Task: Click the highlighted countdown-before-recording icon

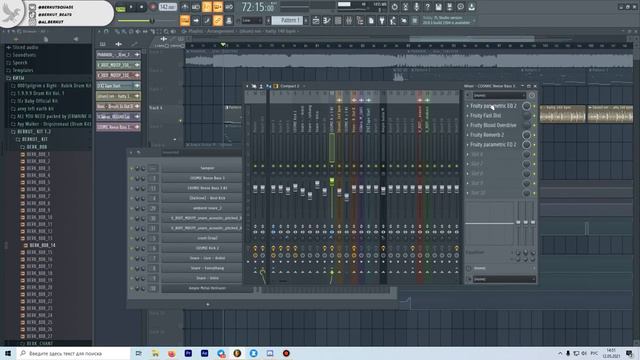Action: (207, 7)
